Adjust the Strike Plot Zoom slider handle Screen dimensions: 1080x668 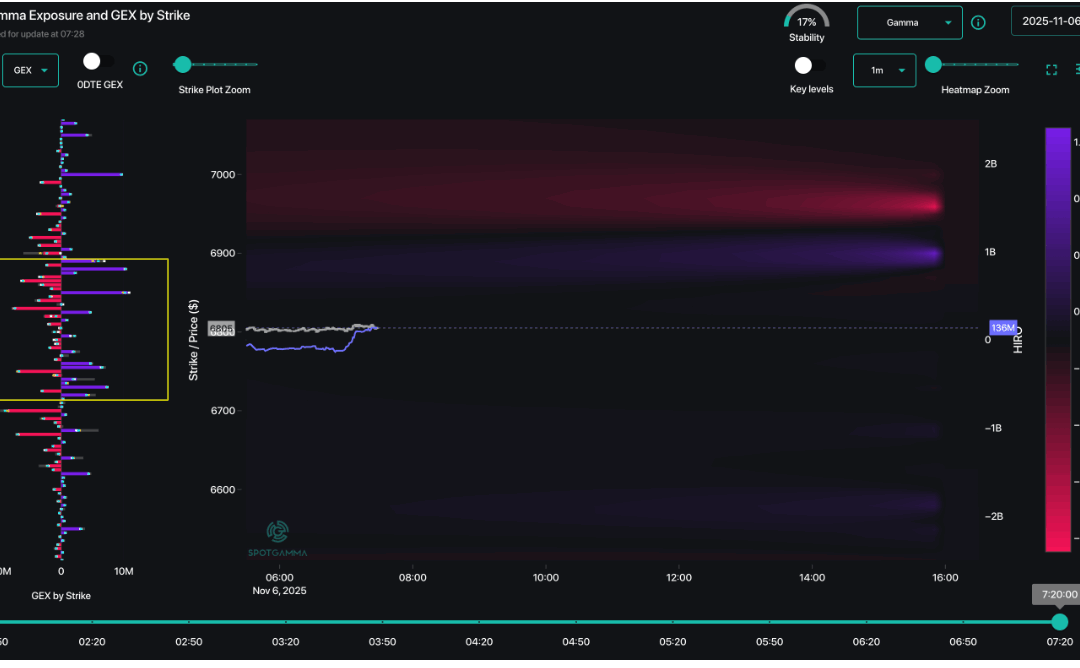182,63
